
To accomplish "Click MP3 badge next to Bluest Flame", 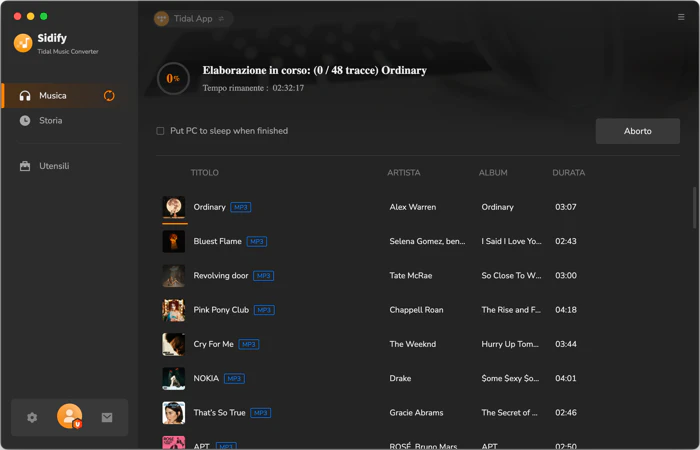I will point(257,242).
